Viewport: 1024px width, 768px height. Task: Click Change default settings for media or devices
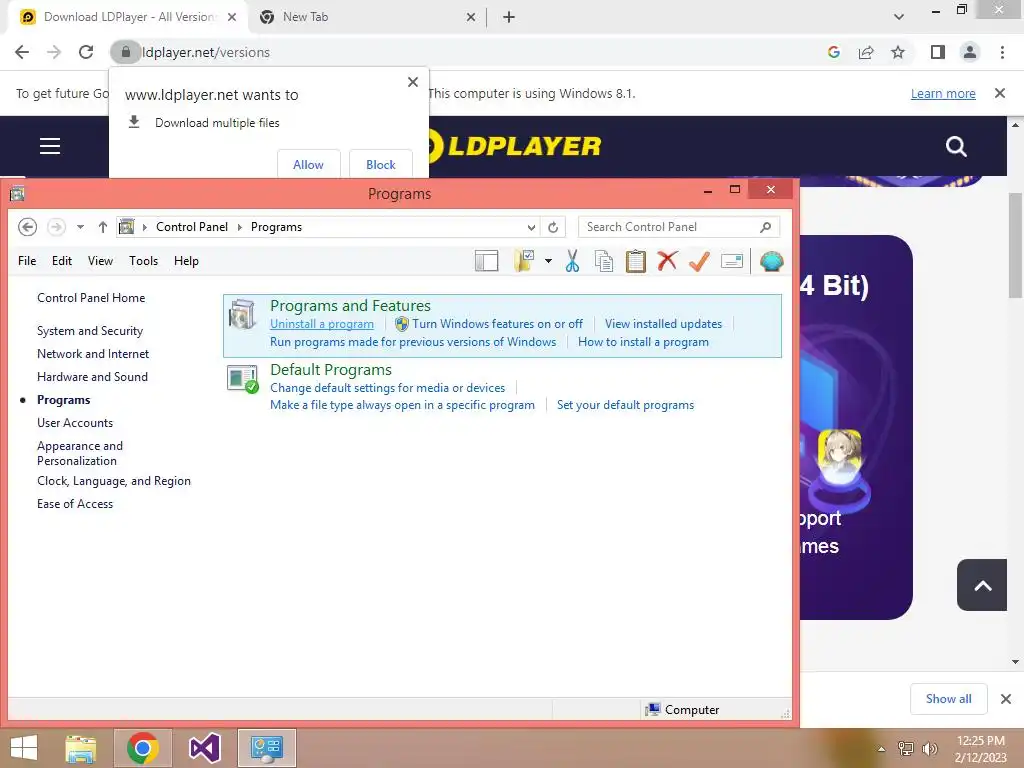[387, 388]
